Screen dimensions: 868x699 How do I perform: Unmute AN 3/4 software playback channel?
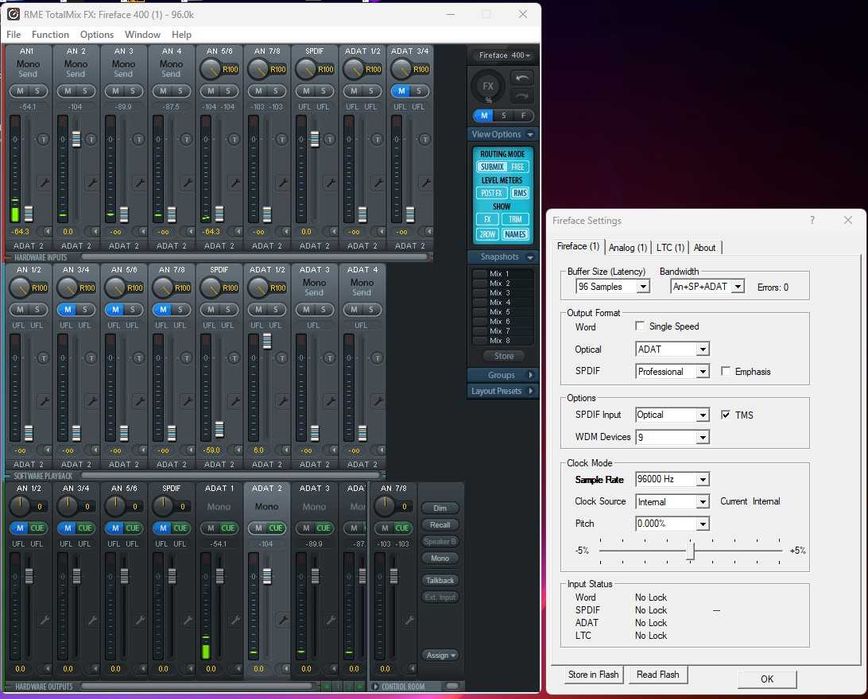(x=68, y=309)
